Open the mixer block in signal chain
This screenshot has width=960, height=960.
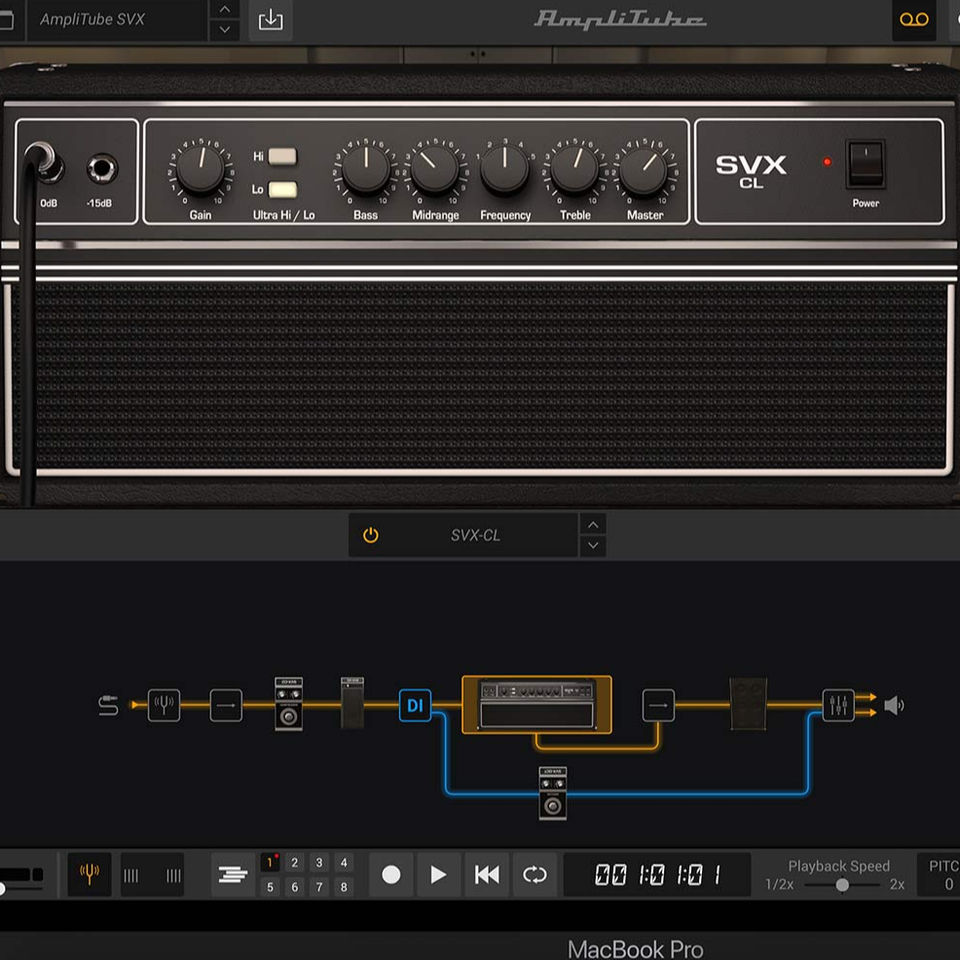[x=838, y=705]
